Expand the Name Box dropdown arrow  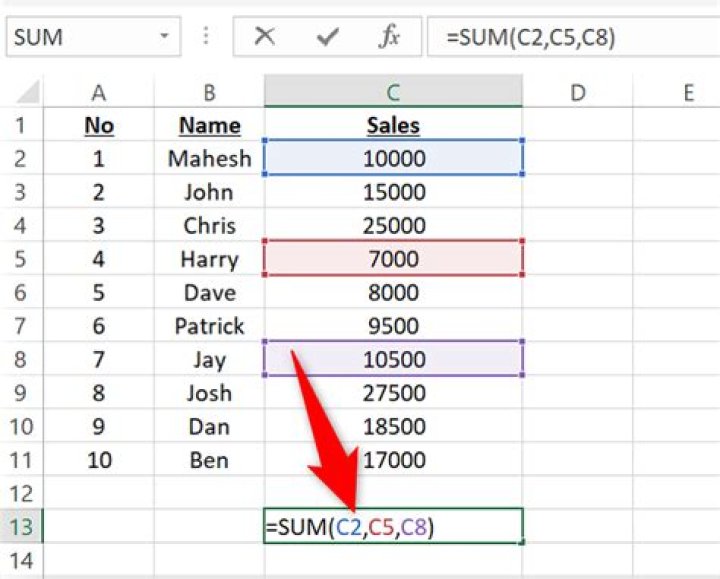pos(164,37)
